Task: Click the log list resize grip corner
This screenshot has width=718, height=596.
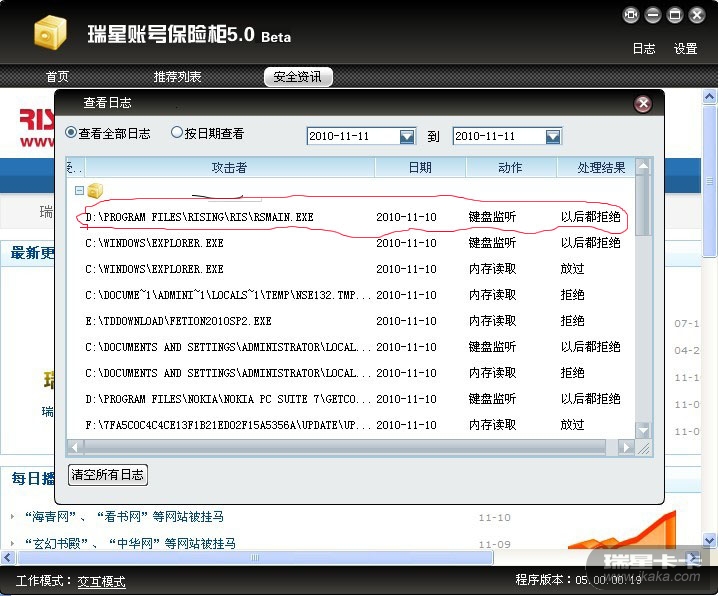Action: tap(643, 448)
